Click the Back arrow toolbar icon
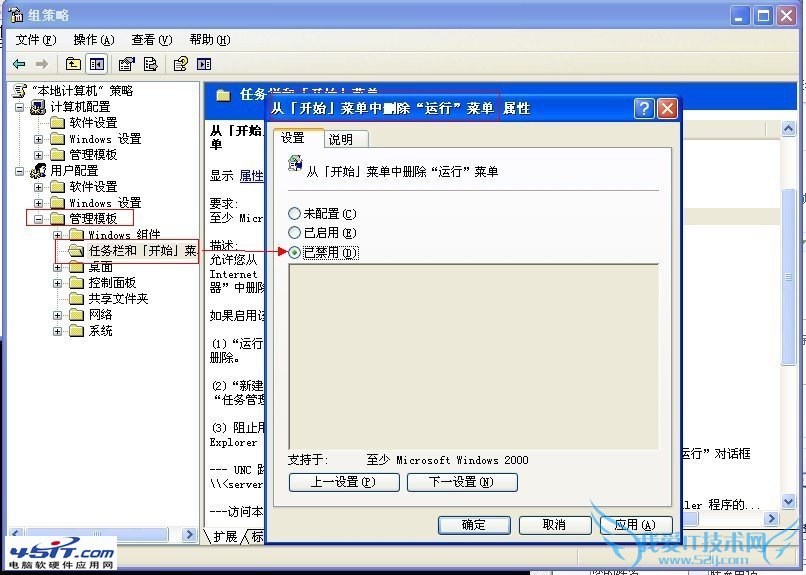The height and width of the screenshot is (575, 806). [x=20, y=64]
